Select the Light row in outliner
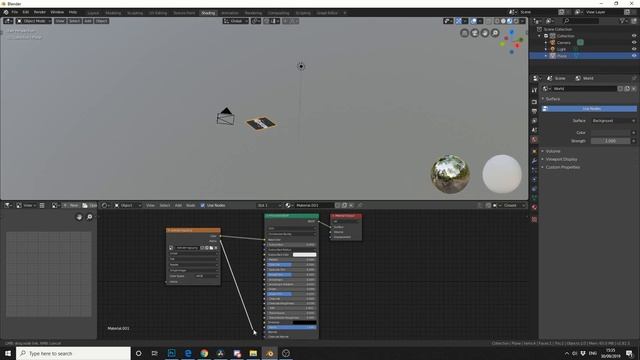The image size is (640, 360). [x=561, y=49]
